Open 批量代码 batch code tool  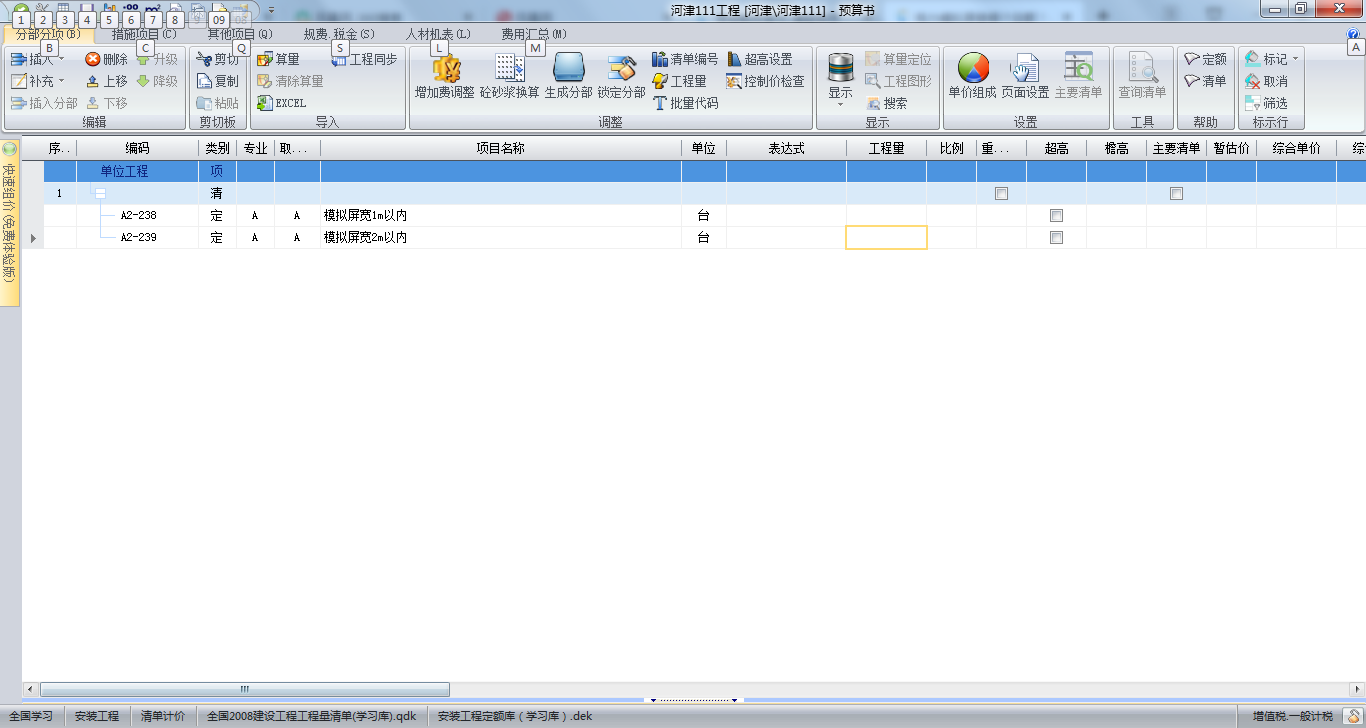685,103
